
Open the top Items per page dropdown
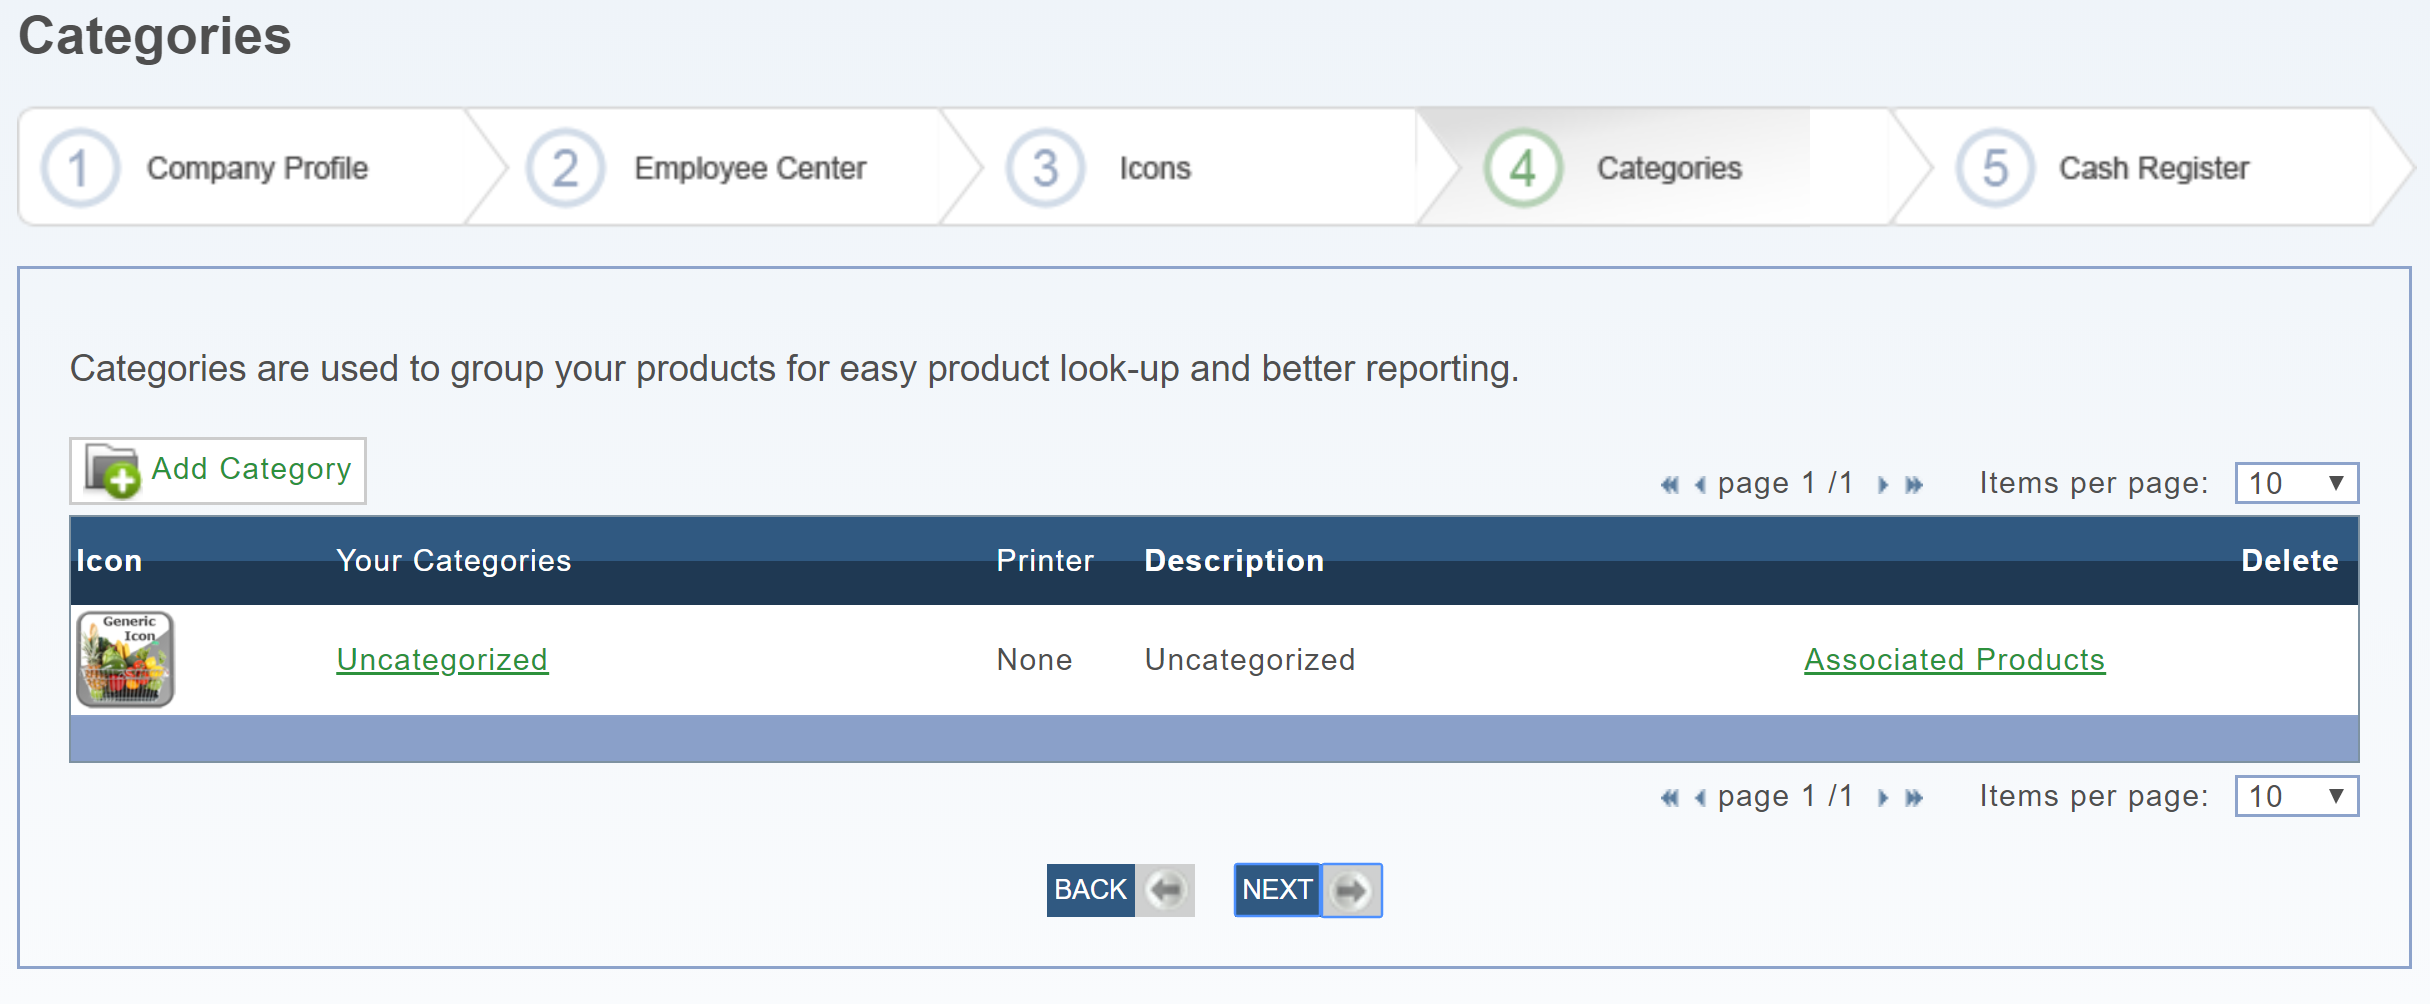pyautogui.click(x=2296, y=484)
